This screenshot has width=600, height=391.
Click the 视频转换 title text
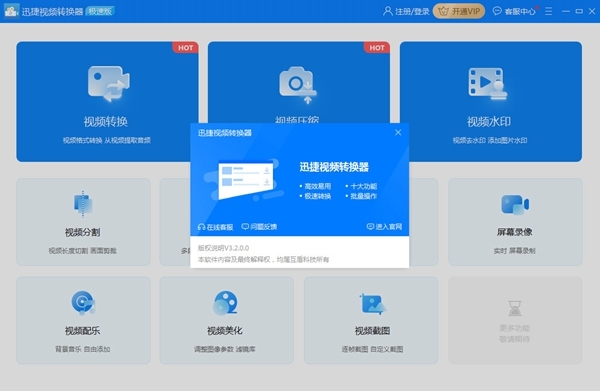point(106,122)
